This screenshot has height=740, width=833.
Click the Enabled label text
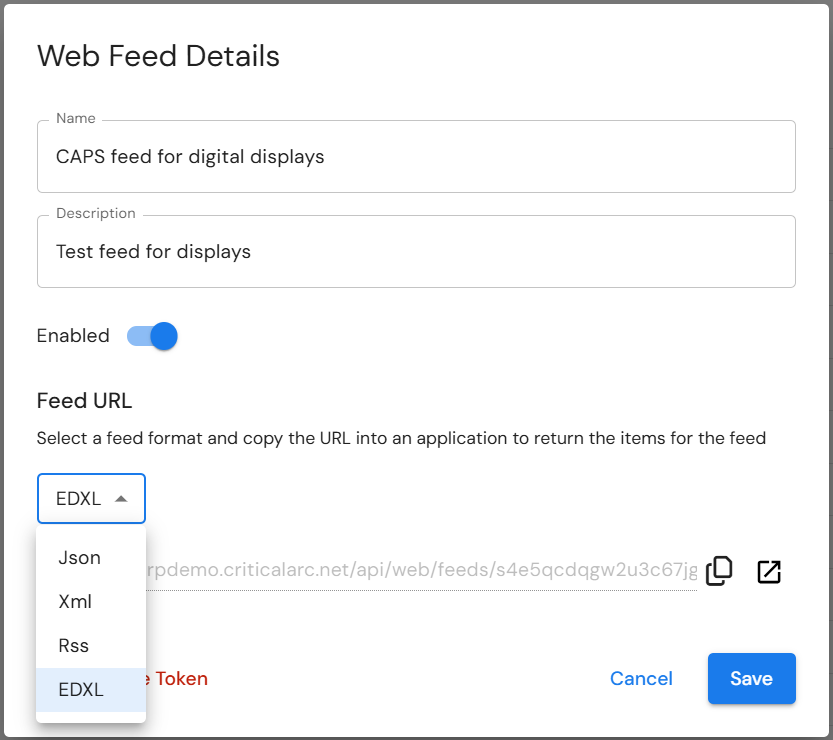point(73,336)
